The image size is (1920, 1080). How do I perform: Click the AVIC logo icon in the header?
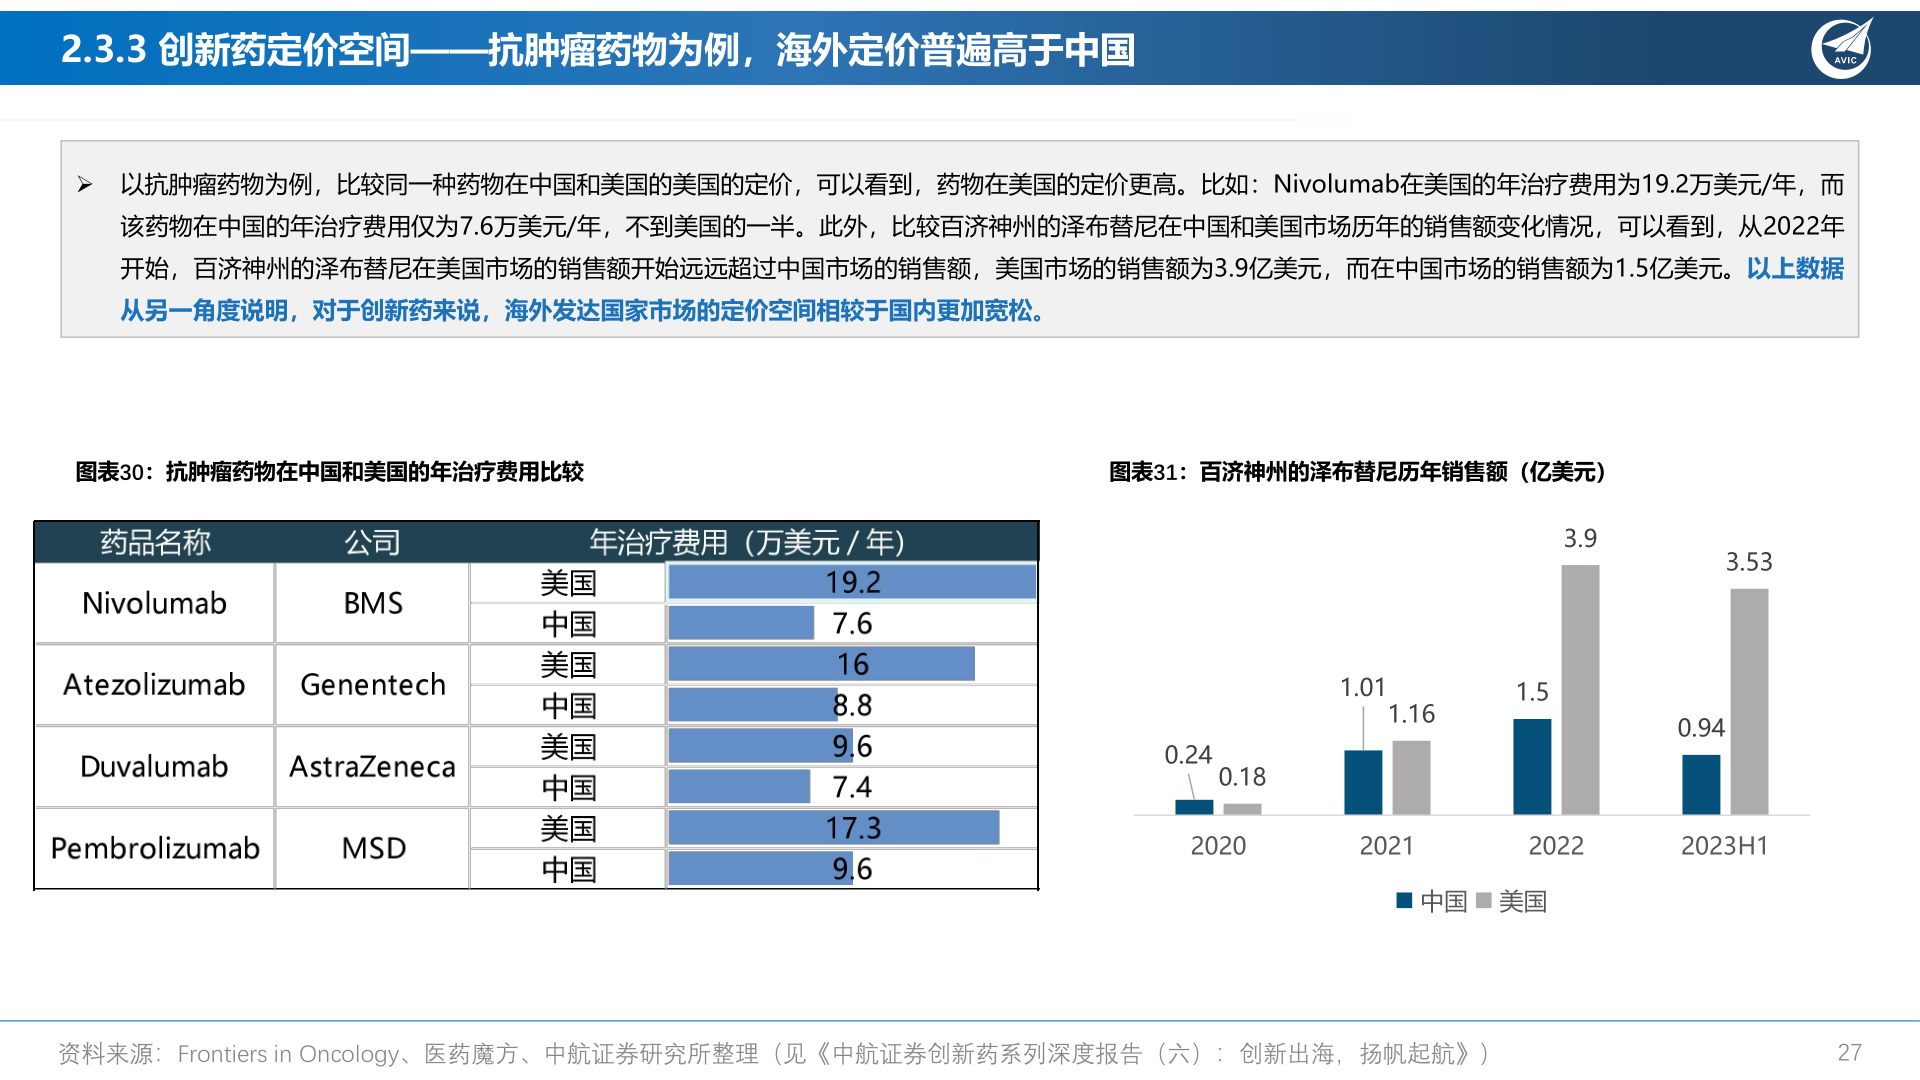pos(1842,48)
